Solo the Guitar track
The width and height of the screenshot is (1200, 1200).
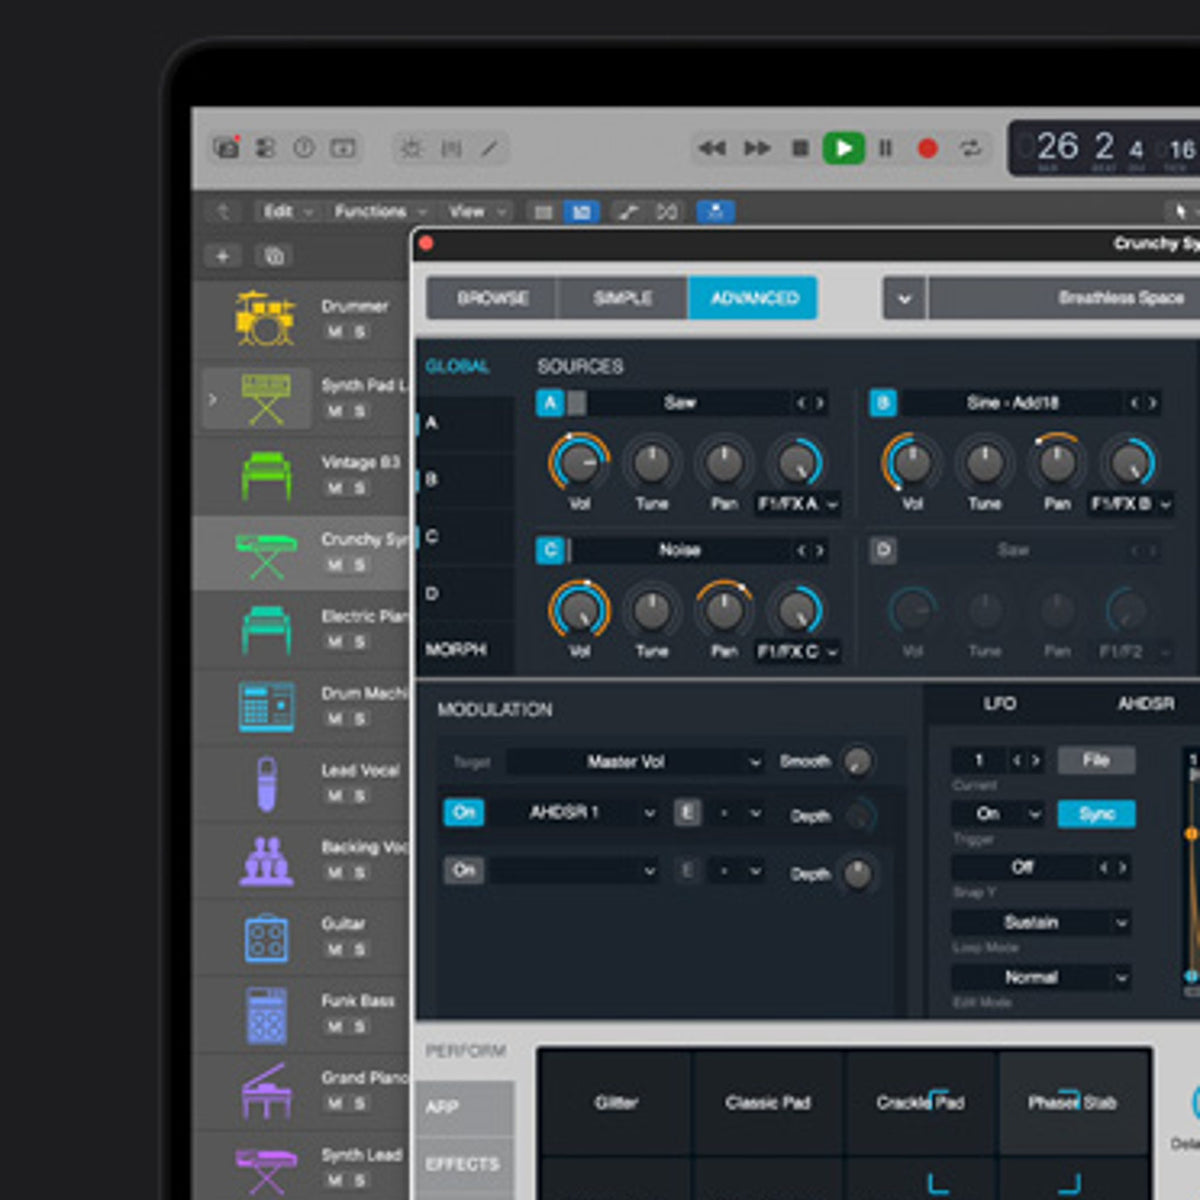[359, 949]
